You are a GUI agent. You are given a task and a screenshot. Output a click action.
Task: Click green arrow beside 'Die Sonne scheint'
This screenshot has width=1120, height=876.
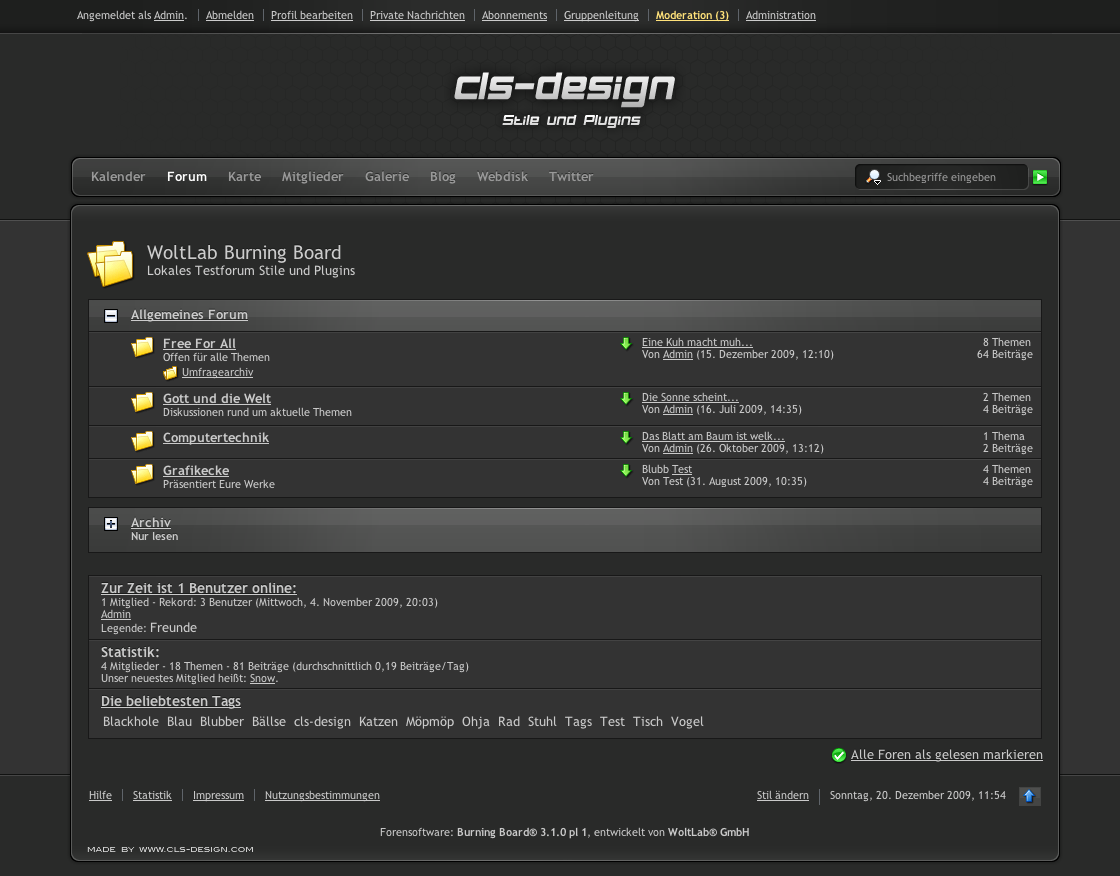(x=626, y=398)
